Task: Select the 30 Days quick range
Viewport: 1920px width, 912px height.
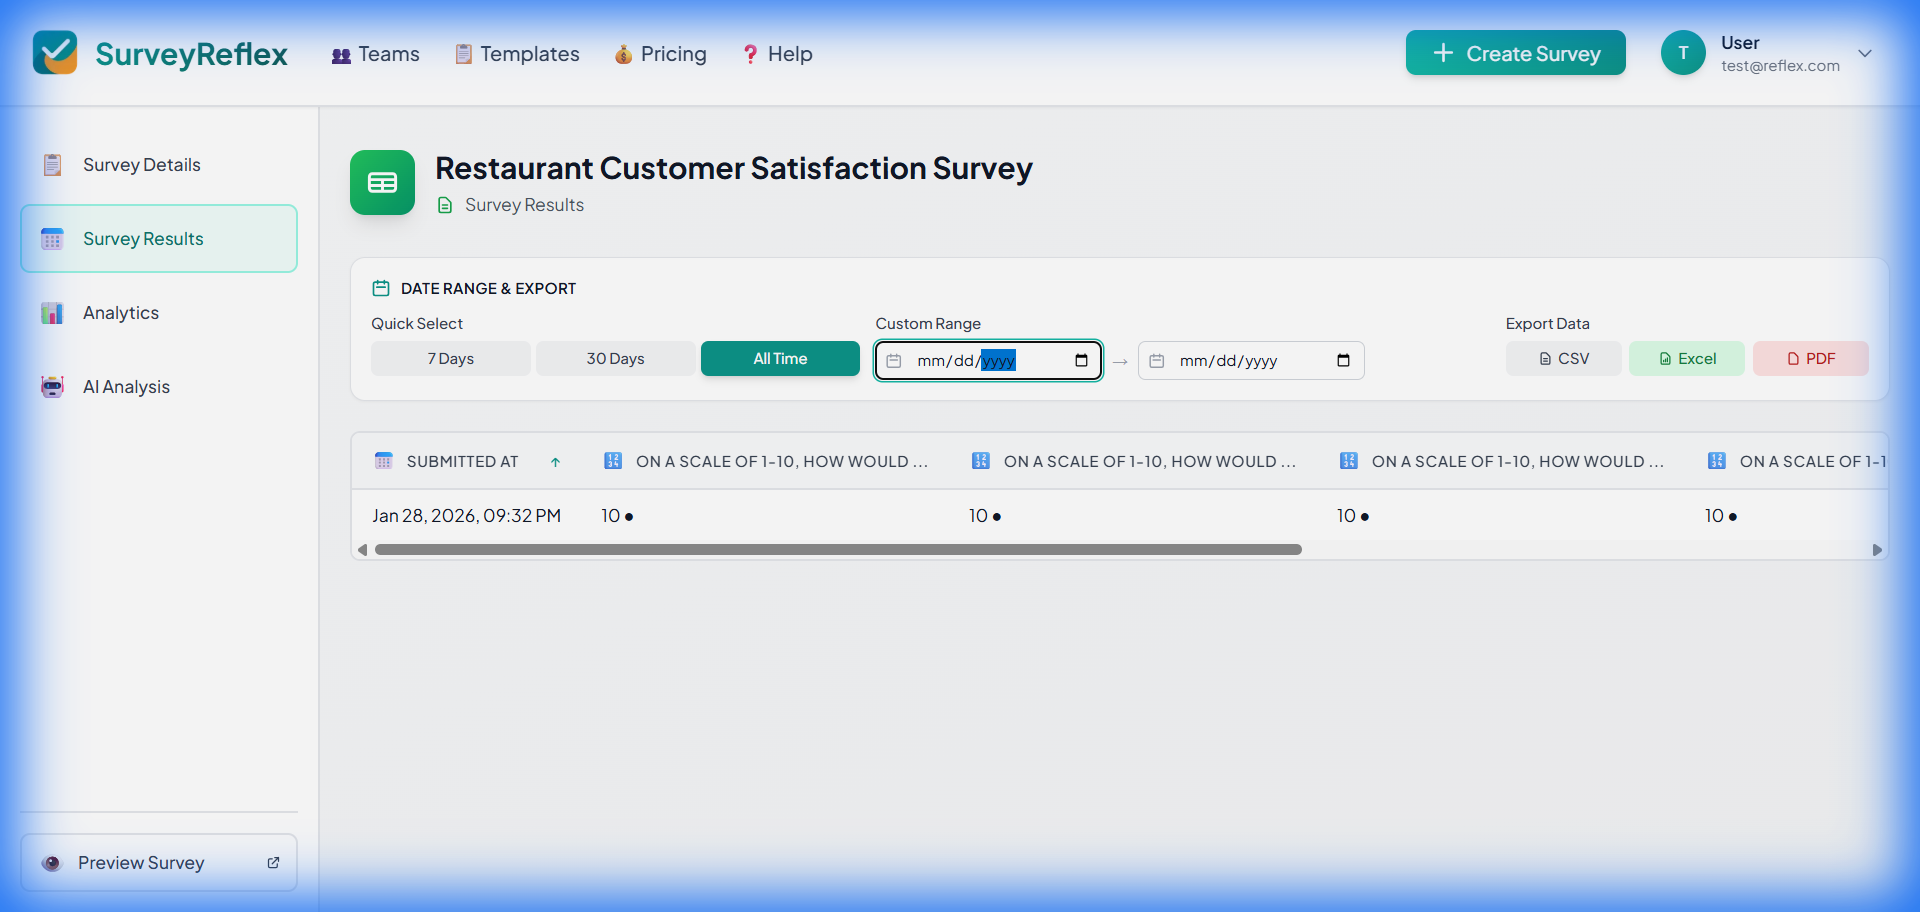Action: 615,359
